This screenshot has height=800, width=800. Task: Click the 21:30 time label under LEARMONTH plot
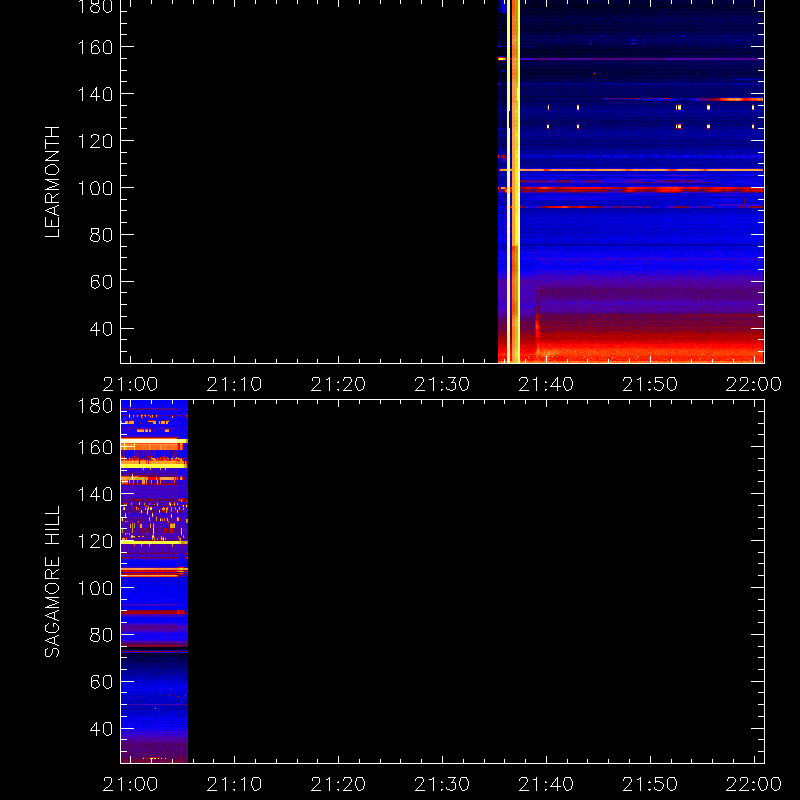click(x=442, y=384)
